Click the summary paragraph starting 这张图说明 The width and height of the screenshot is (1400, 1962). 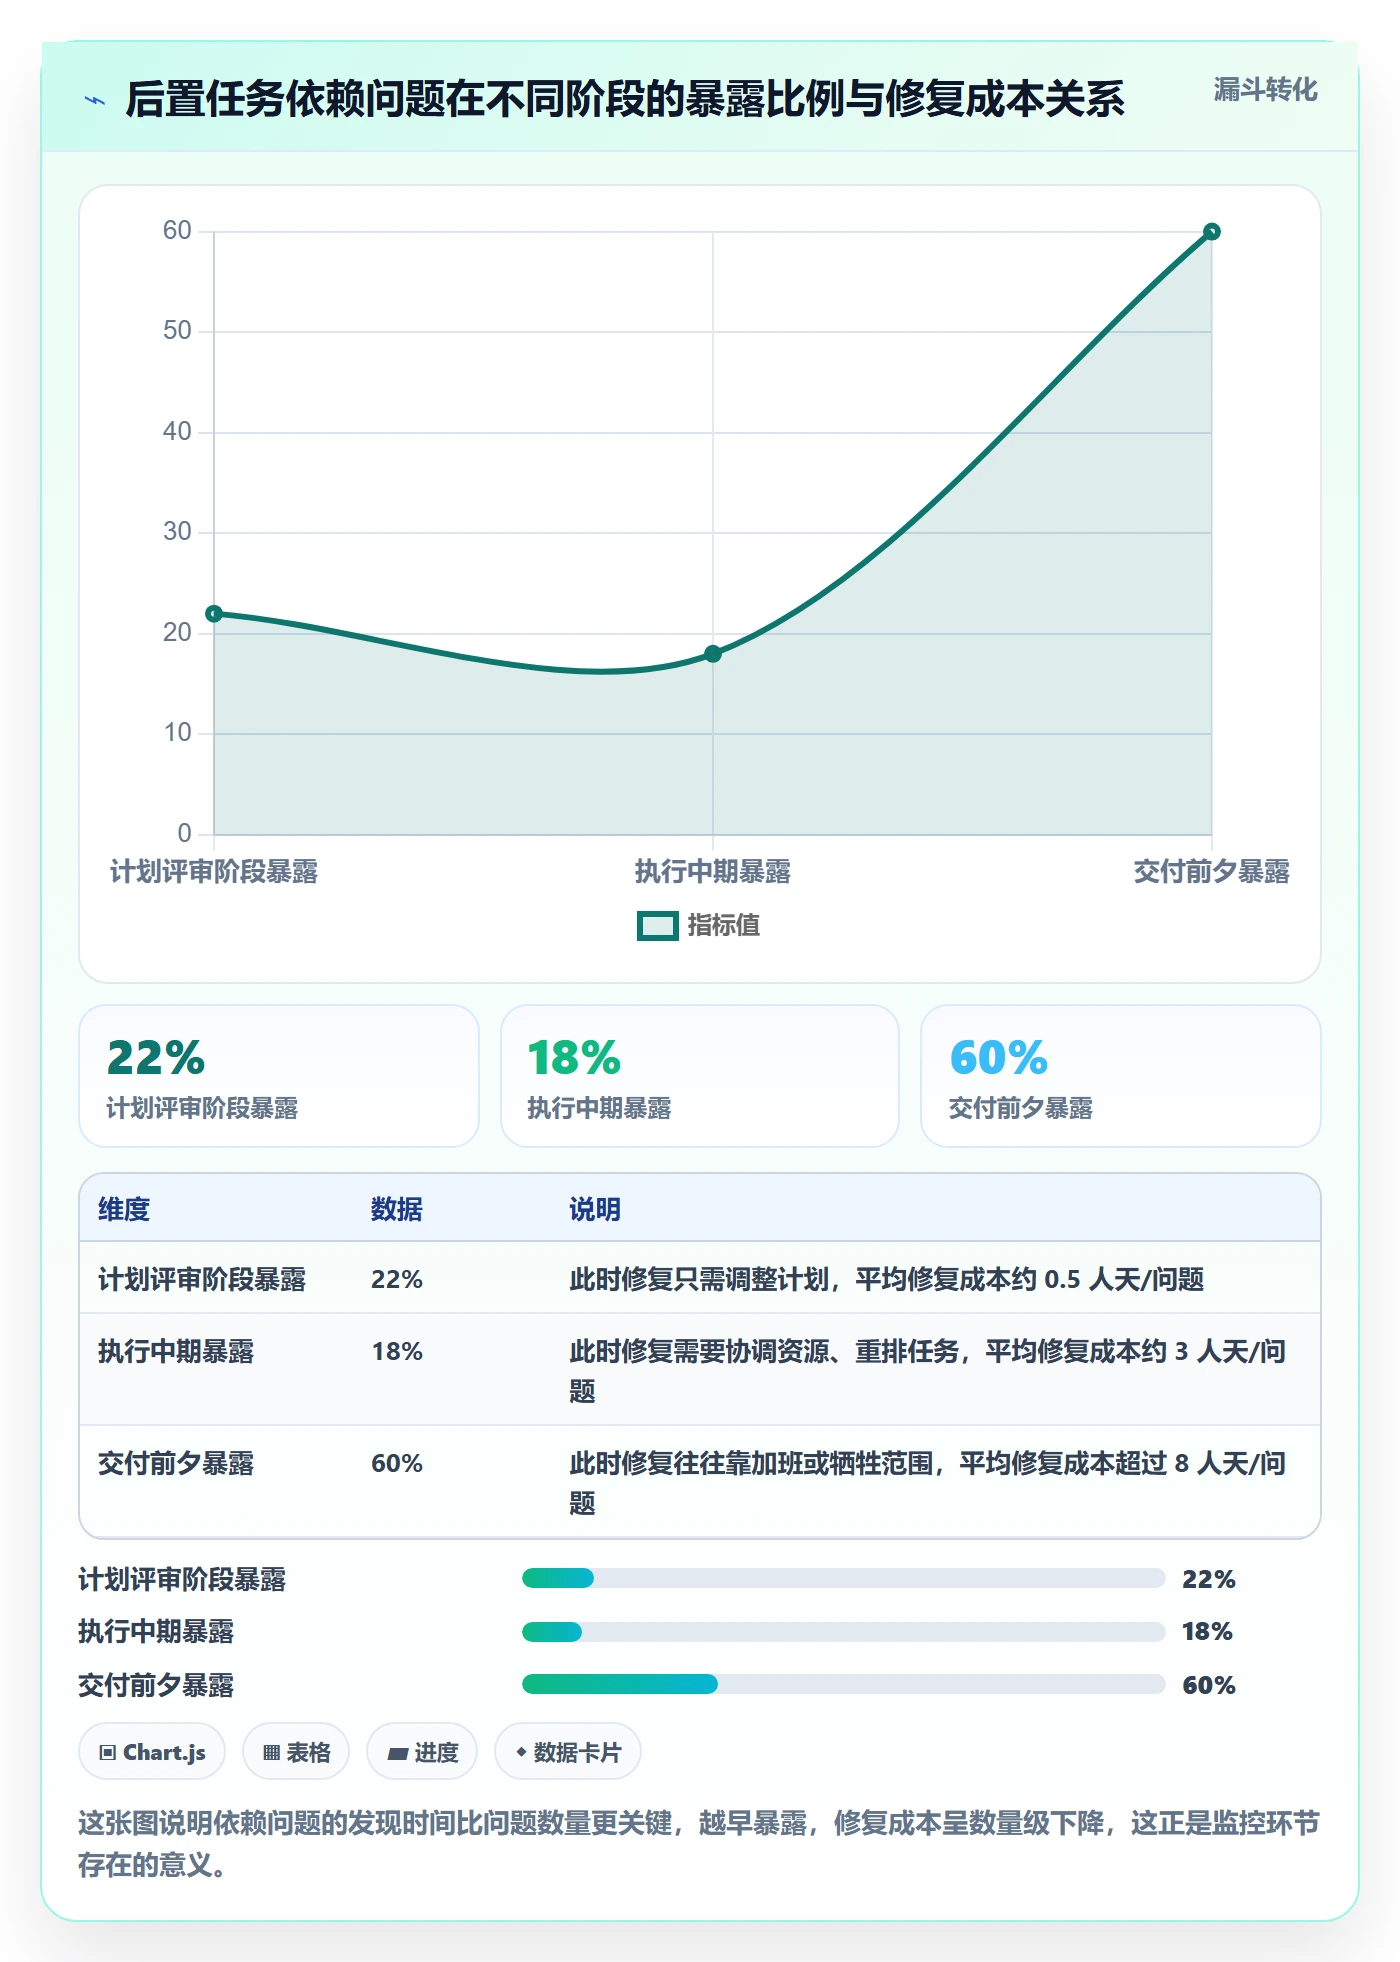pyautogui.click(x=699, y=1844)
